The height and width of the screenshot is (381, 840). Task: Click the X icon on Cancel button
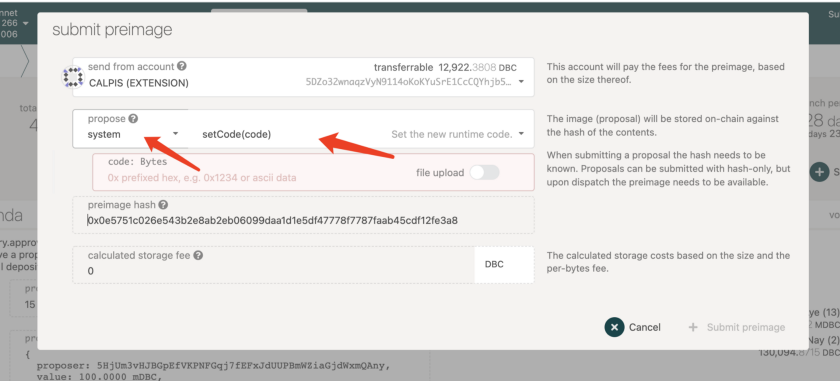click(x=614, y=327)
